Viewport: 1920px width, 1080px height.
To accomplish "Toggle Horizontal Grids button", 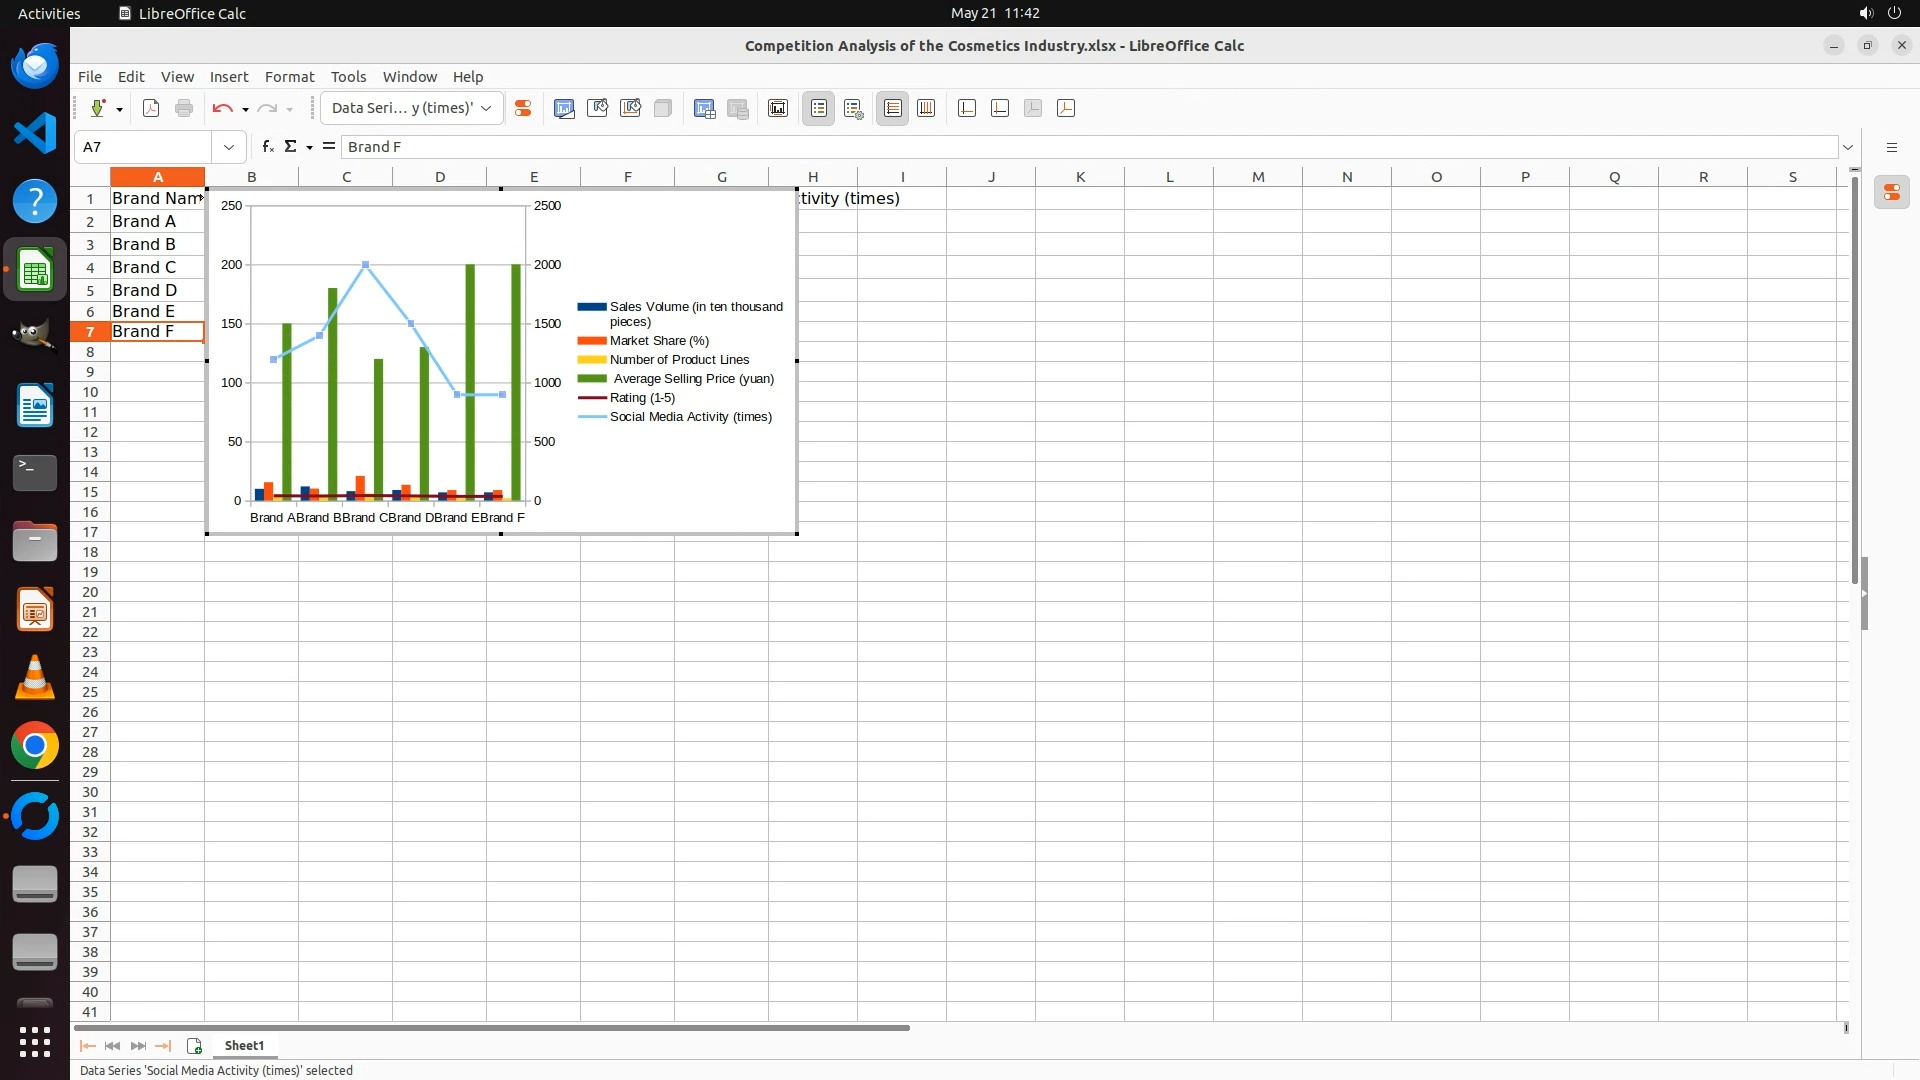I will 892,108.
